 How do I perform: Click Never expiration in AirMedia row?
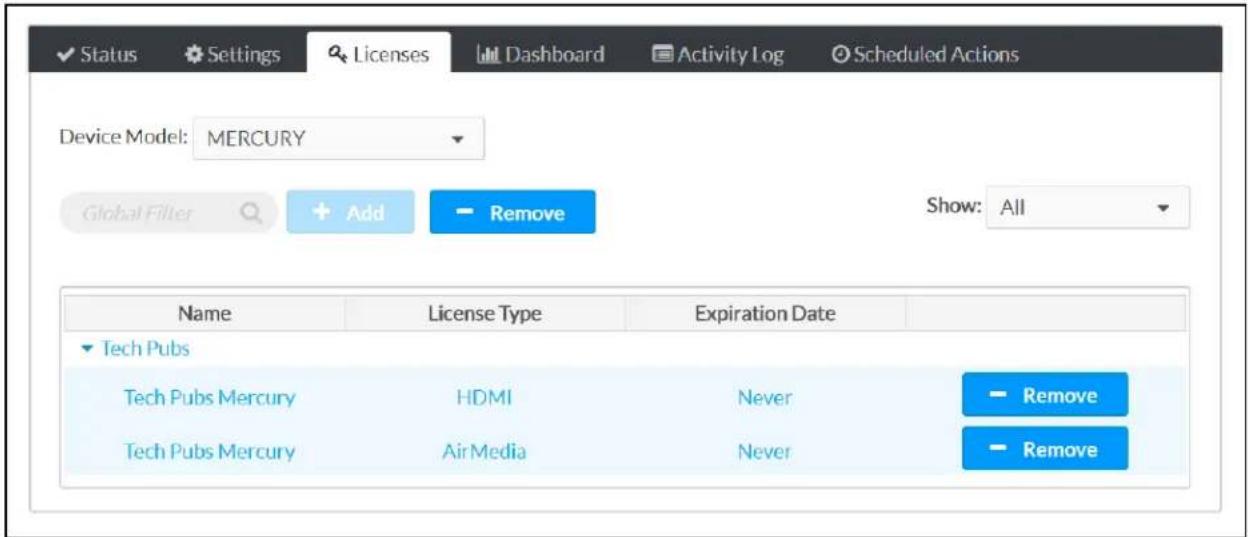point(765,451)
